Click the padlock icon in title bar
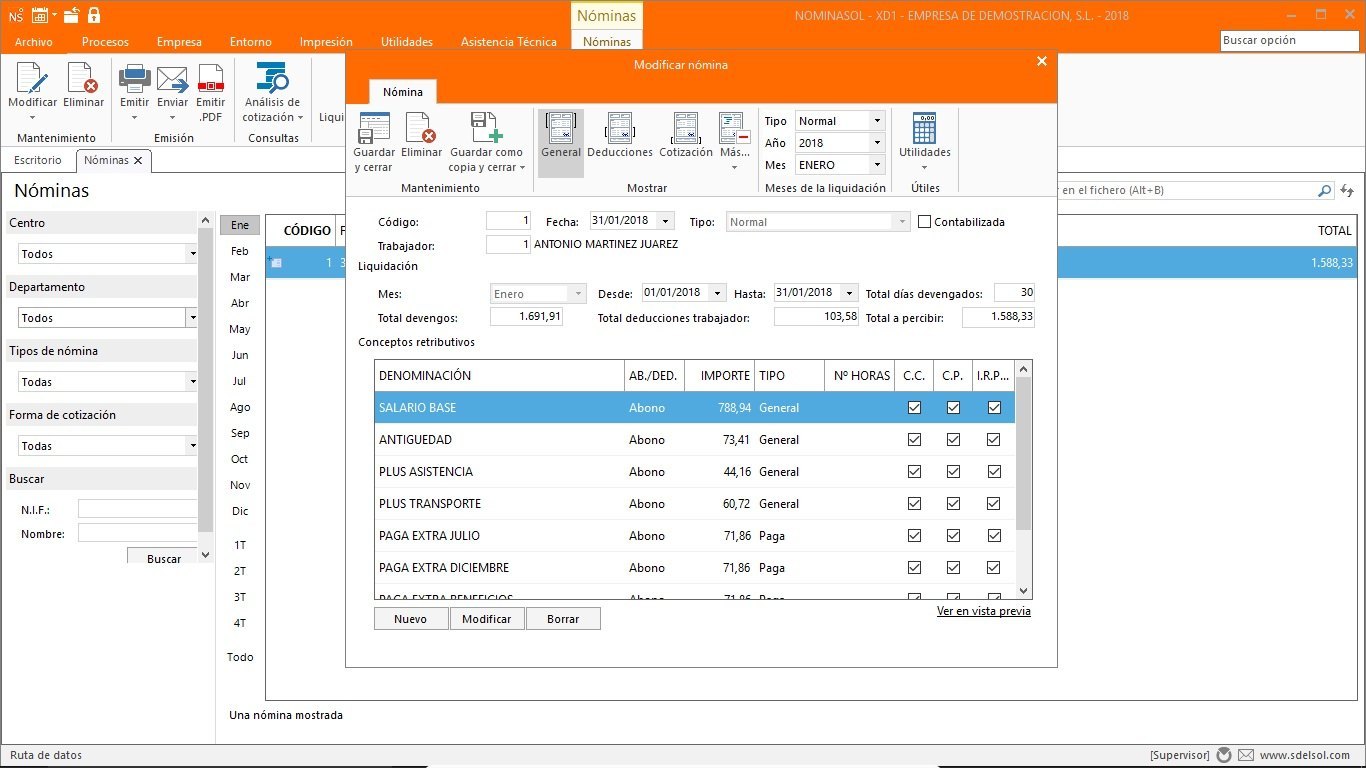Viewport: 1366px width, 768px height. pyautogui.click(x=94, y=15)
